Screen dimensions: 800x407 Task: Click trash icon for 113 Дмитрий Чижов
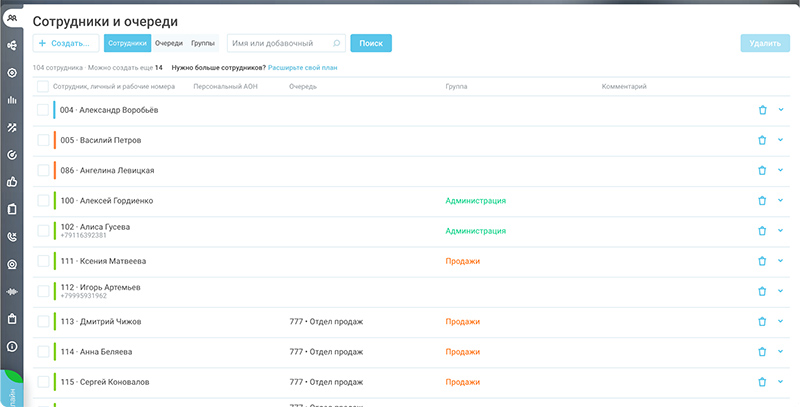[x=762, y=322]
